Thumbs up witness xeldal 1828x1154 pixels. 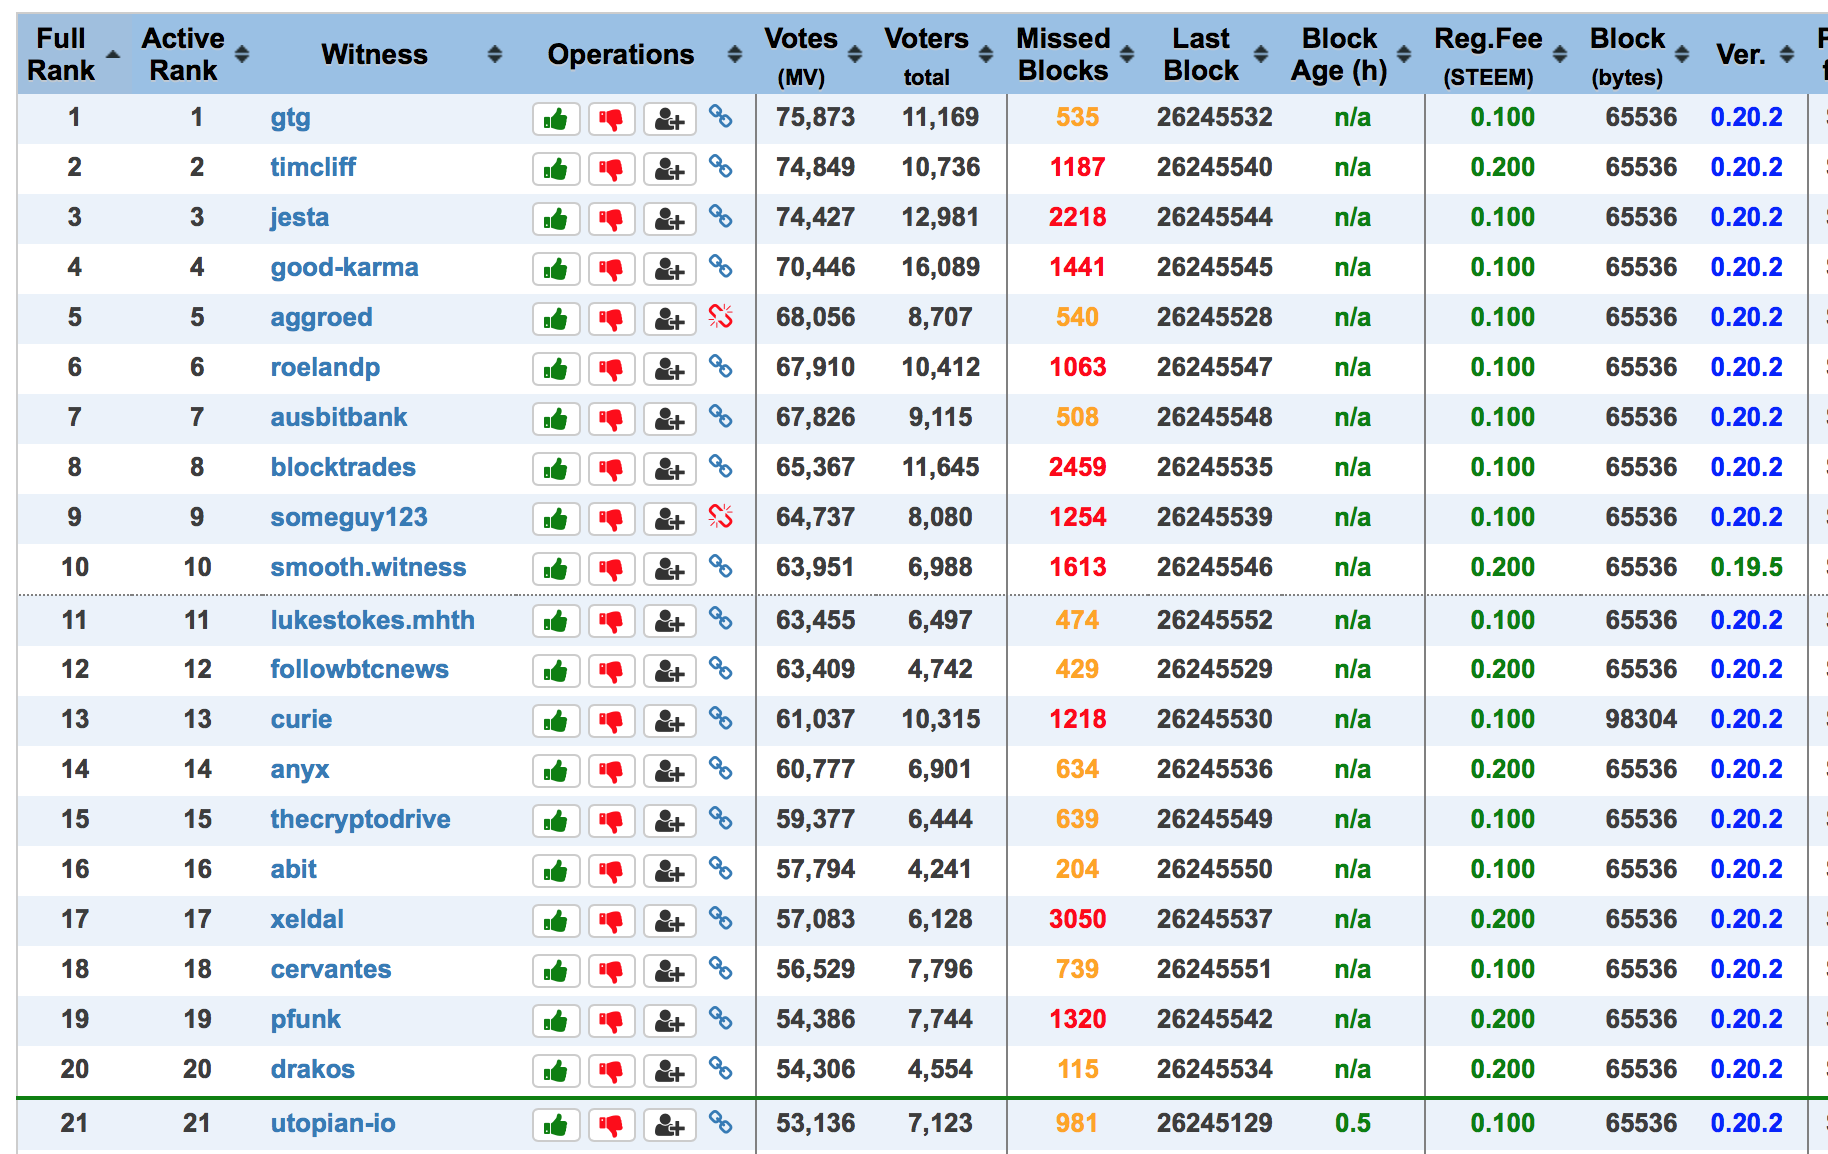pyautogui.click(x=556, y=922)
